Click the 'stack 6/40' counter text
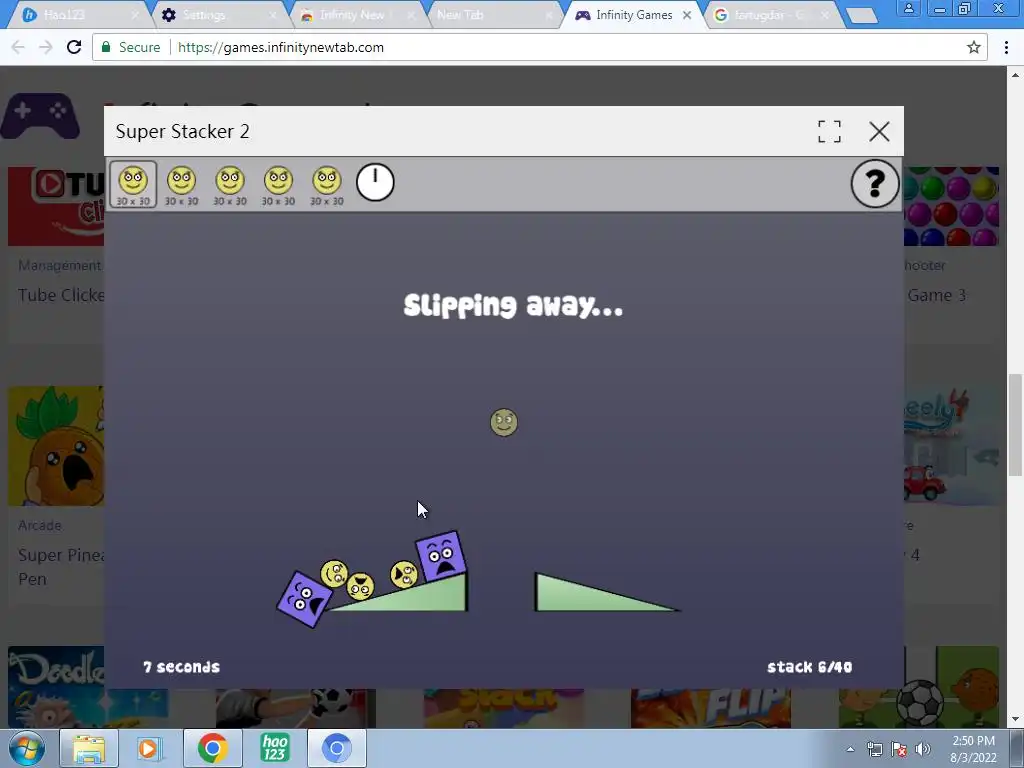 810,667
